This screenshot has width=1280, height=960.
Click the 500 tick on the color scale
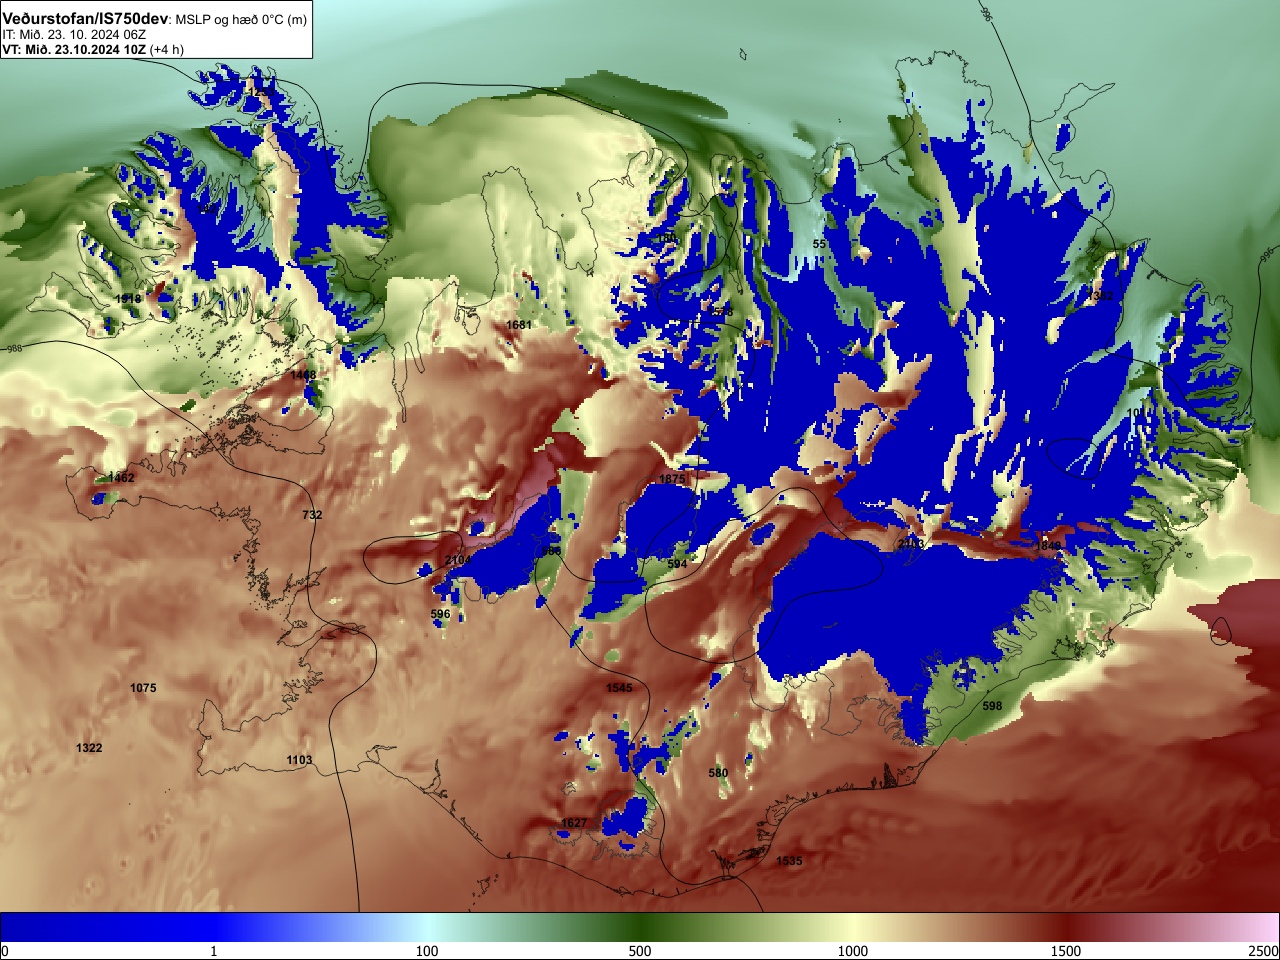coord(640,951)
